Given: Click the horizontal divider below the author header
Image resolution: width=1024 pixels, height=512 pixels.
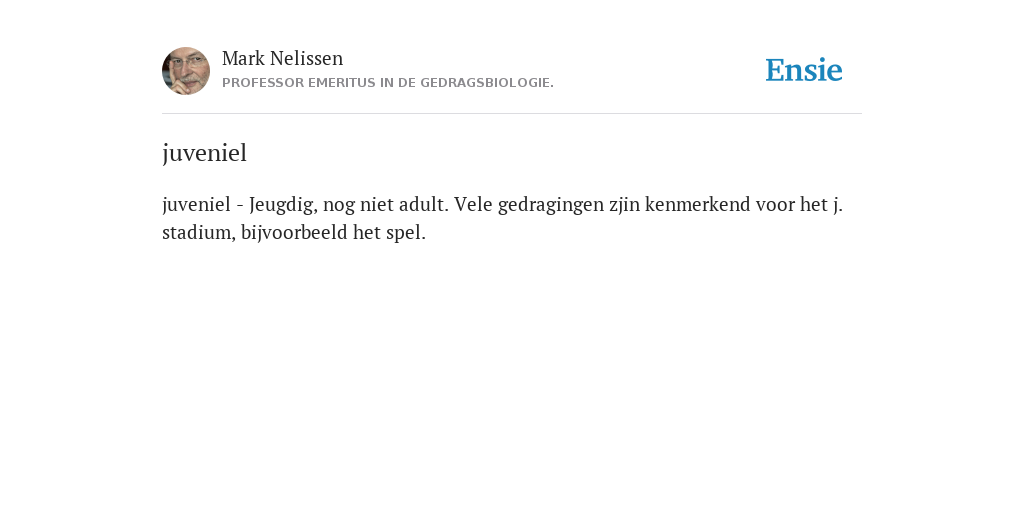Looking at the screenshot, I should click(512, 114).
